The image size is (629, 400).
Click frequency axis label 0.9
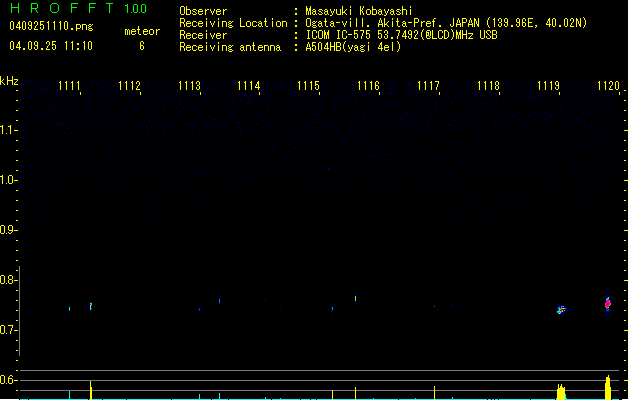(x=8, y=230)
